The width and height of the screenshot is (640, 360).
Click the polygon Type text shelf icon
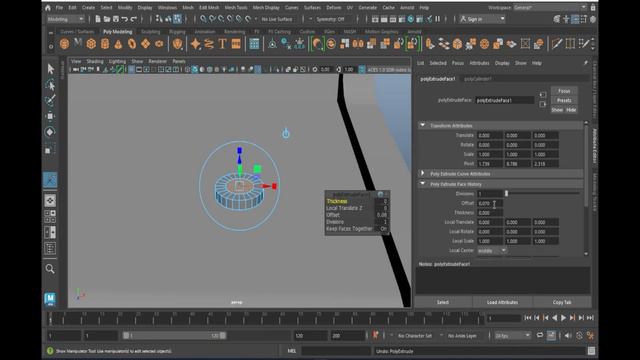pos(222,44)
